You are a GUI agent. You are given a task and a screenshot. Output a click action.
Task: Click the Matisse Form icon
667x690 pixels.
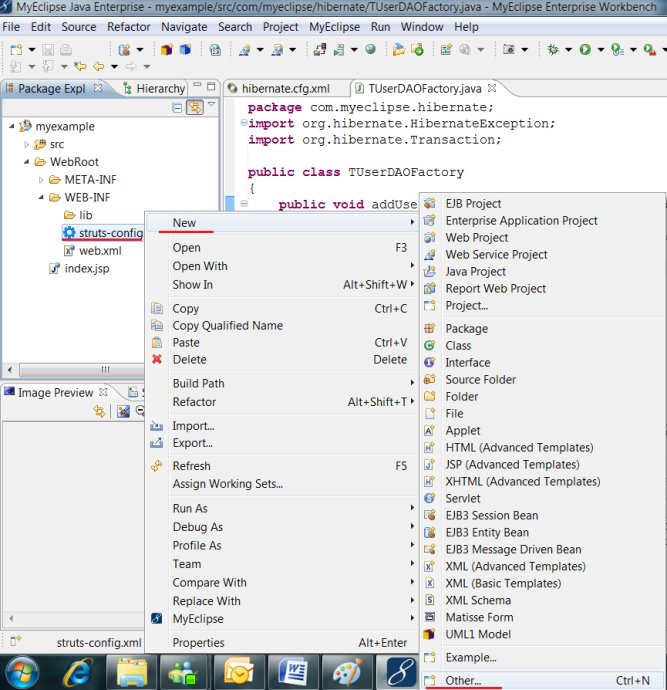[x=429, y=617]
